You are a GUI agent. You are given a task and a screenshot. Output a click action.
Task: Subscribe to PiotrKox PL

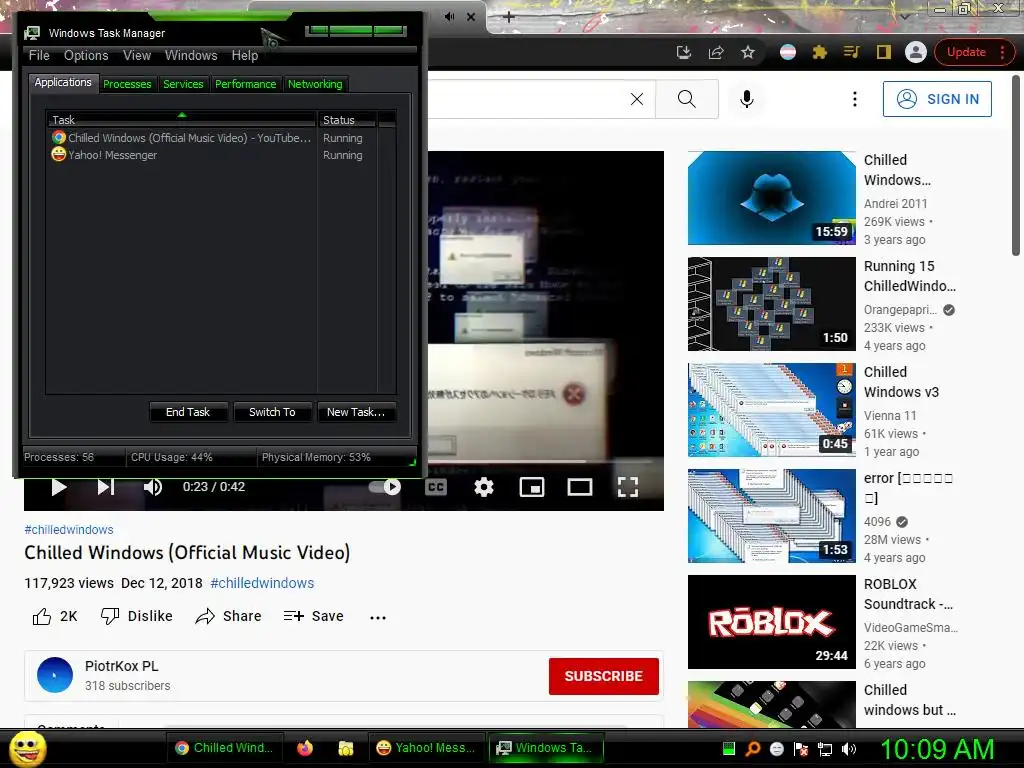point(603,676)
